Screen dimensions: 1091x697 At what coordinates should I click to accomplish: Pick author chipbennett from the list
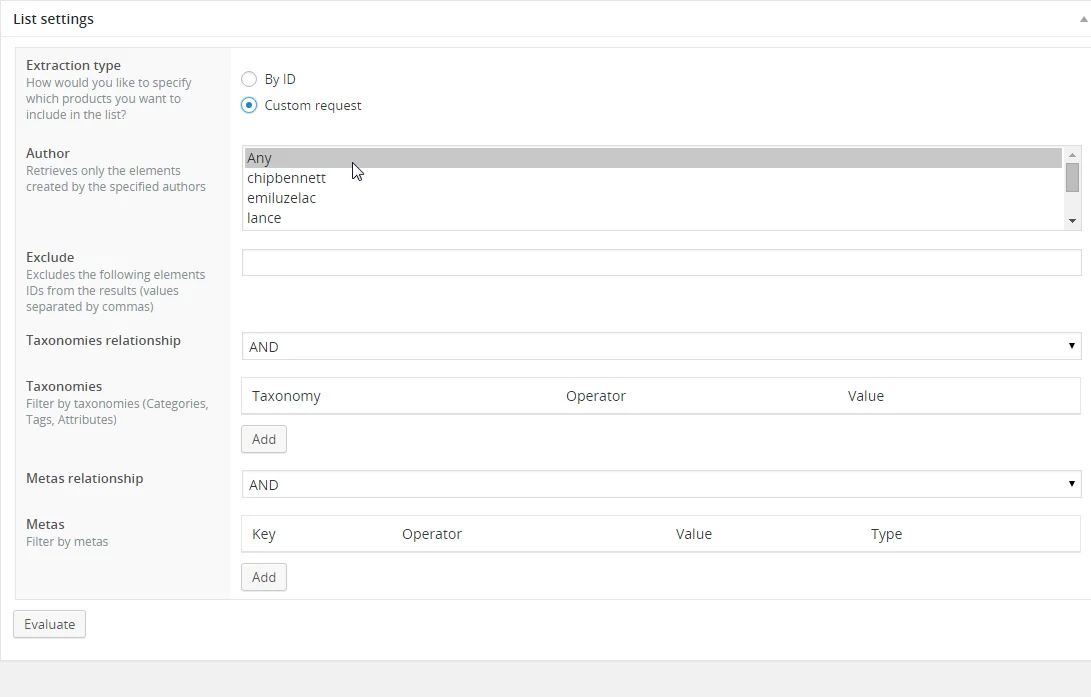[x=286, y=178]
